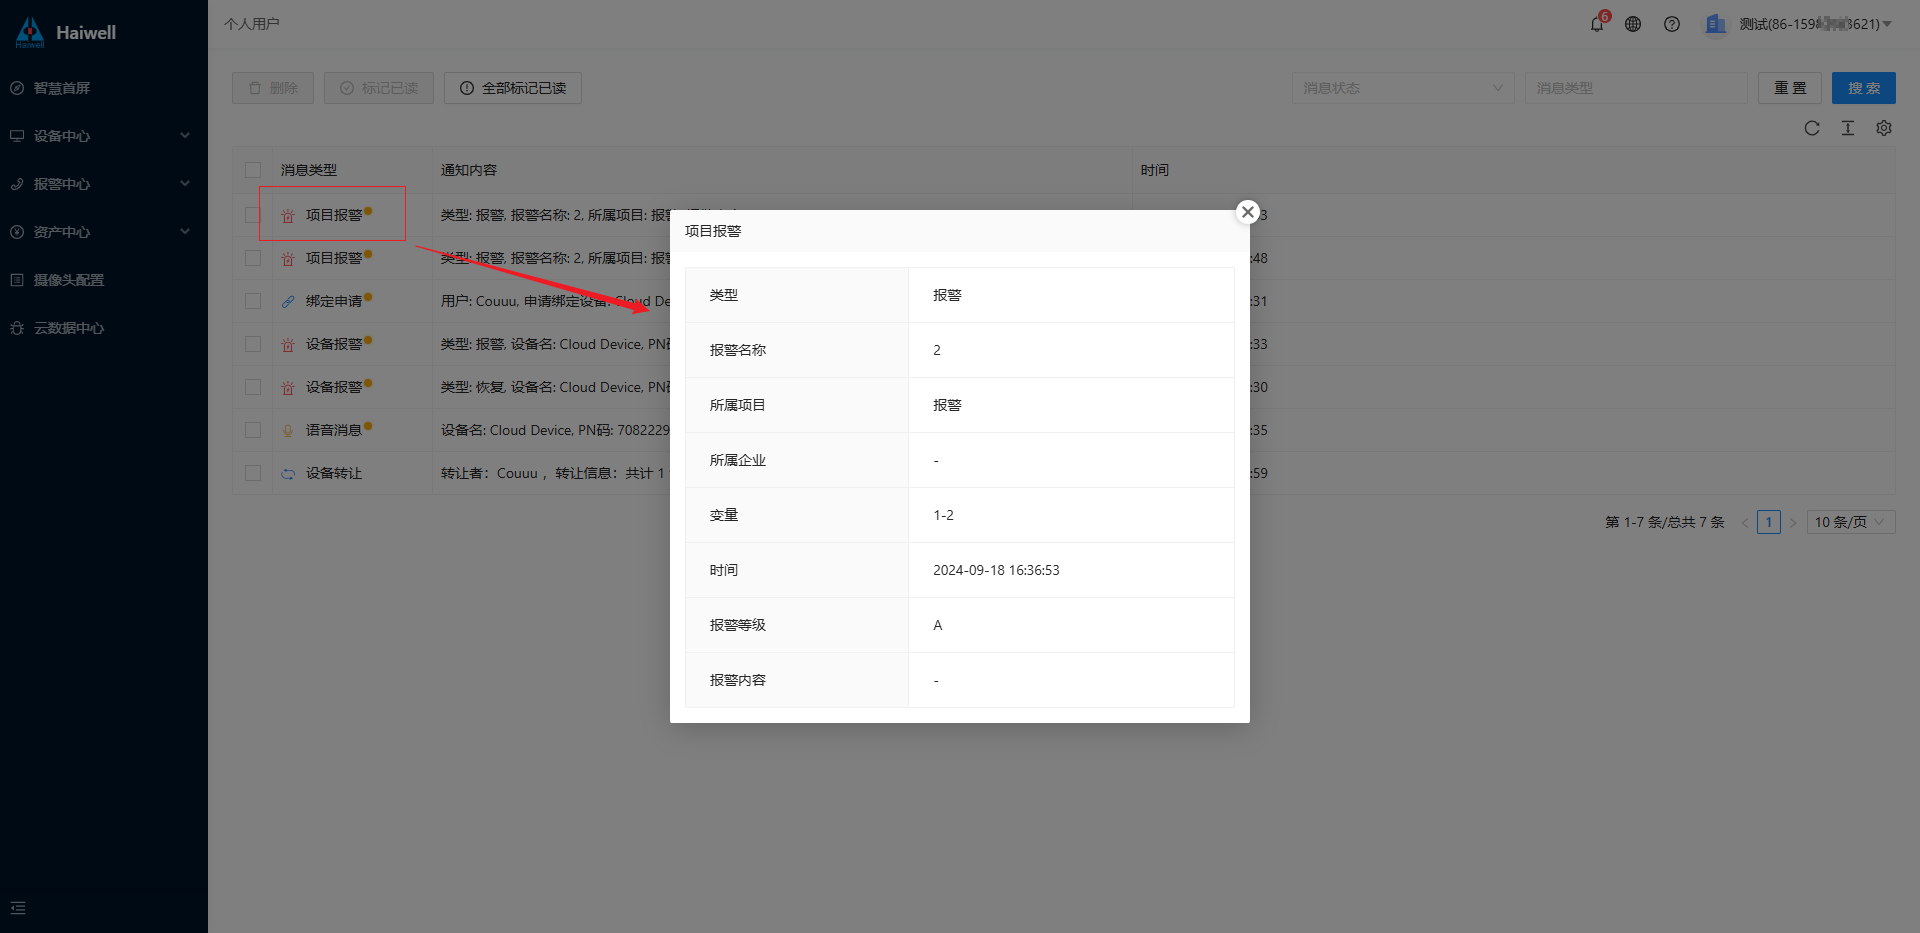Check the first 项目报警 row checkbox

[x=253, y=215]
